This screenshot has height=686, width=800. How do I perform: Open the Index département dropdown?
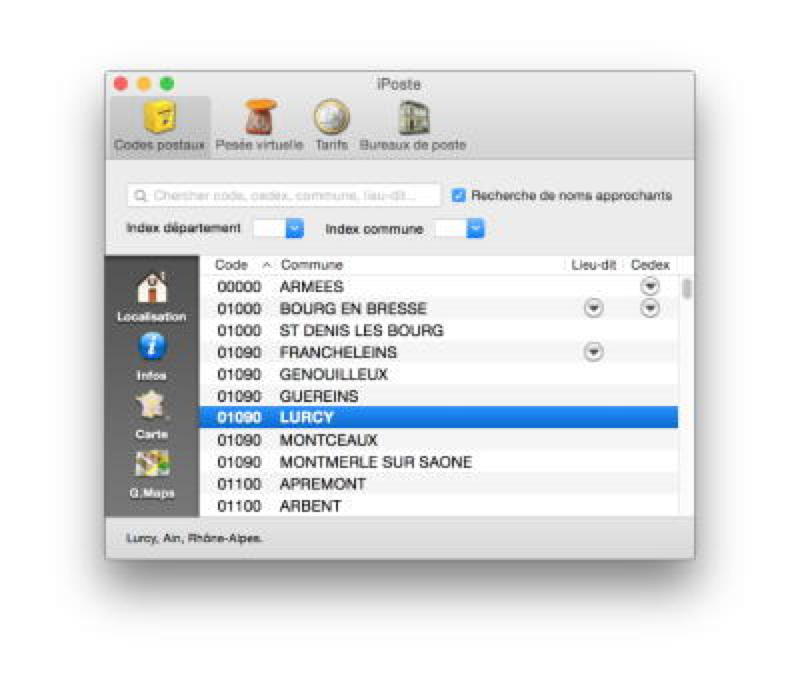(294, 229)
